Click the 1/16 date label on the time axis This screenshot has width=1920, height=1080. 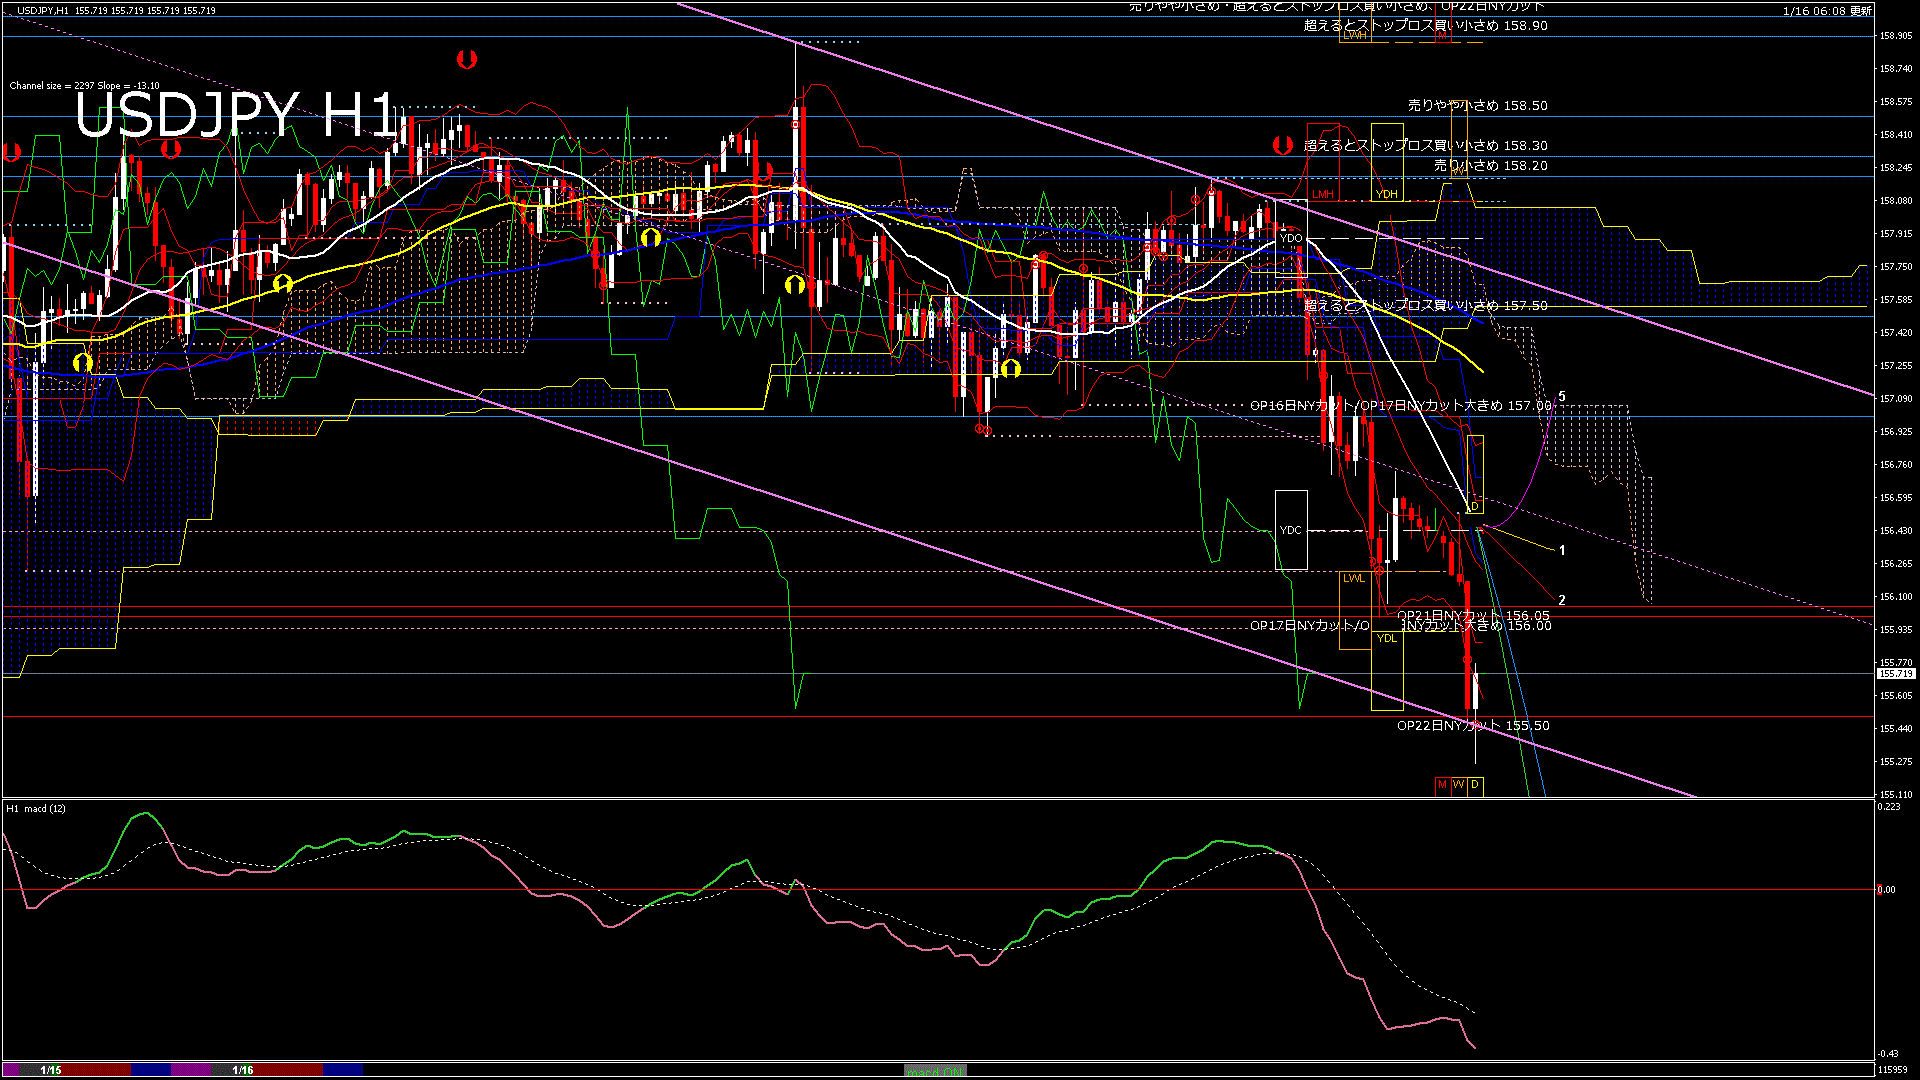[x=243, y=1070]
